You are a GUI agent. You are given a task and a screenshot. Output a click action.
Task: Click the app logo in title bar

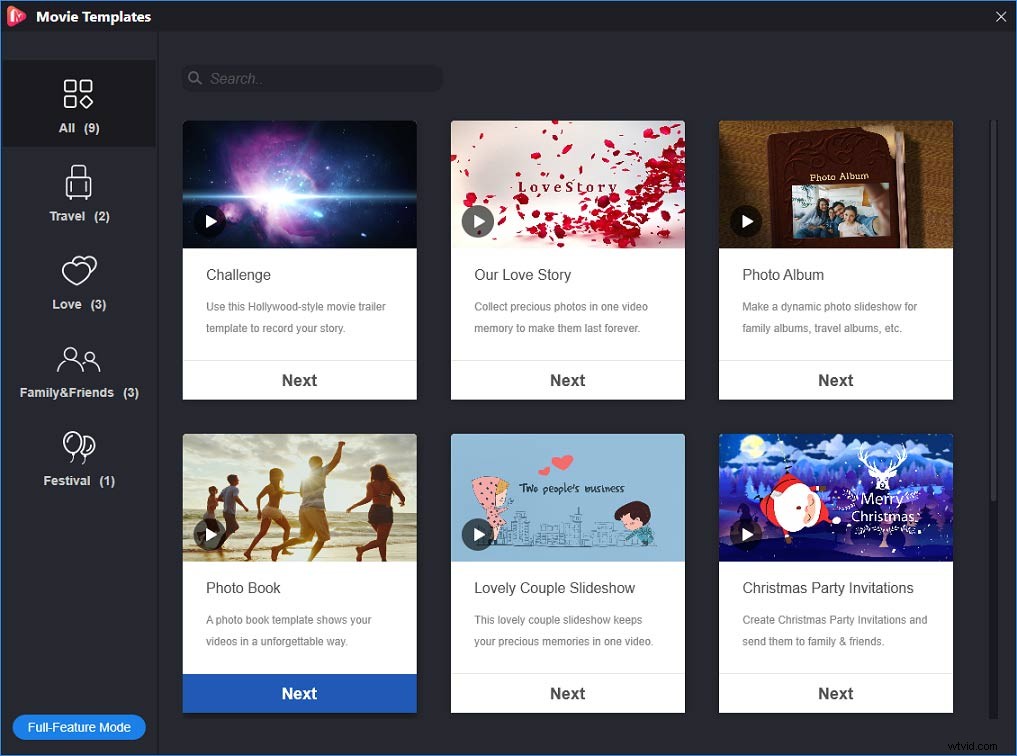(x=16, y=16)
